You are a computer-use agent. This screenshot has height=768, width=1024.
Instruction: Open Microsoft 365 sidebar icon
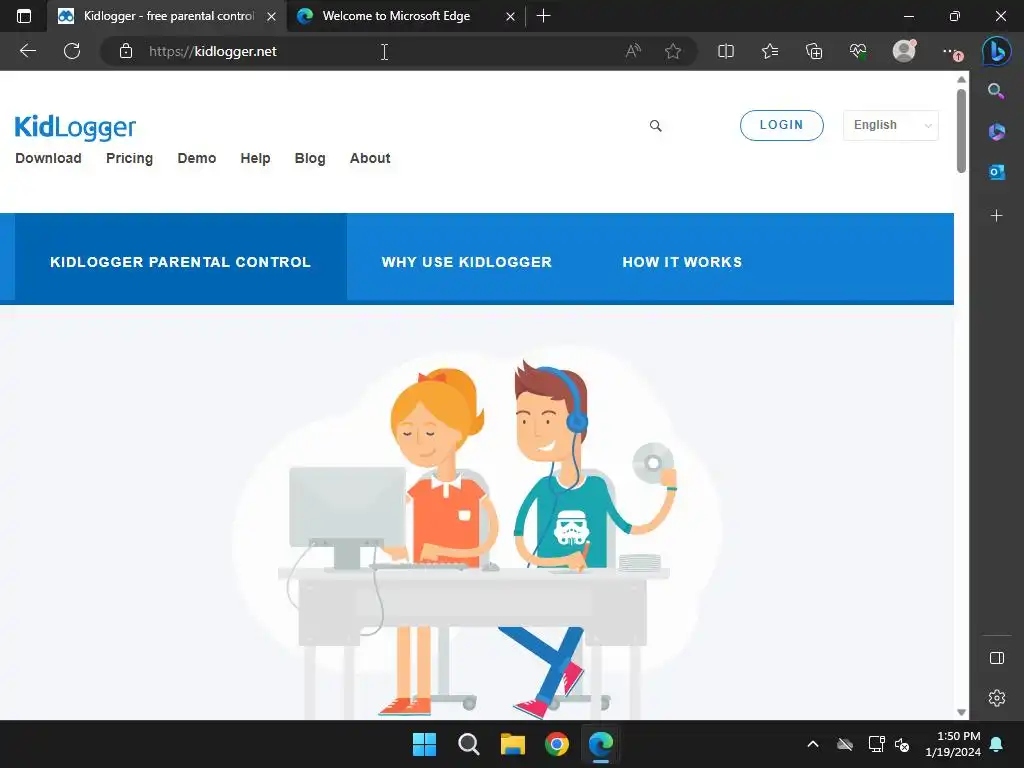997,131
